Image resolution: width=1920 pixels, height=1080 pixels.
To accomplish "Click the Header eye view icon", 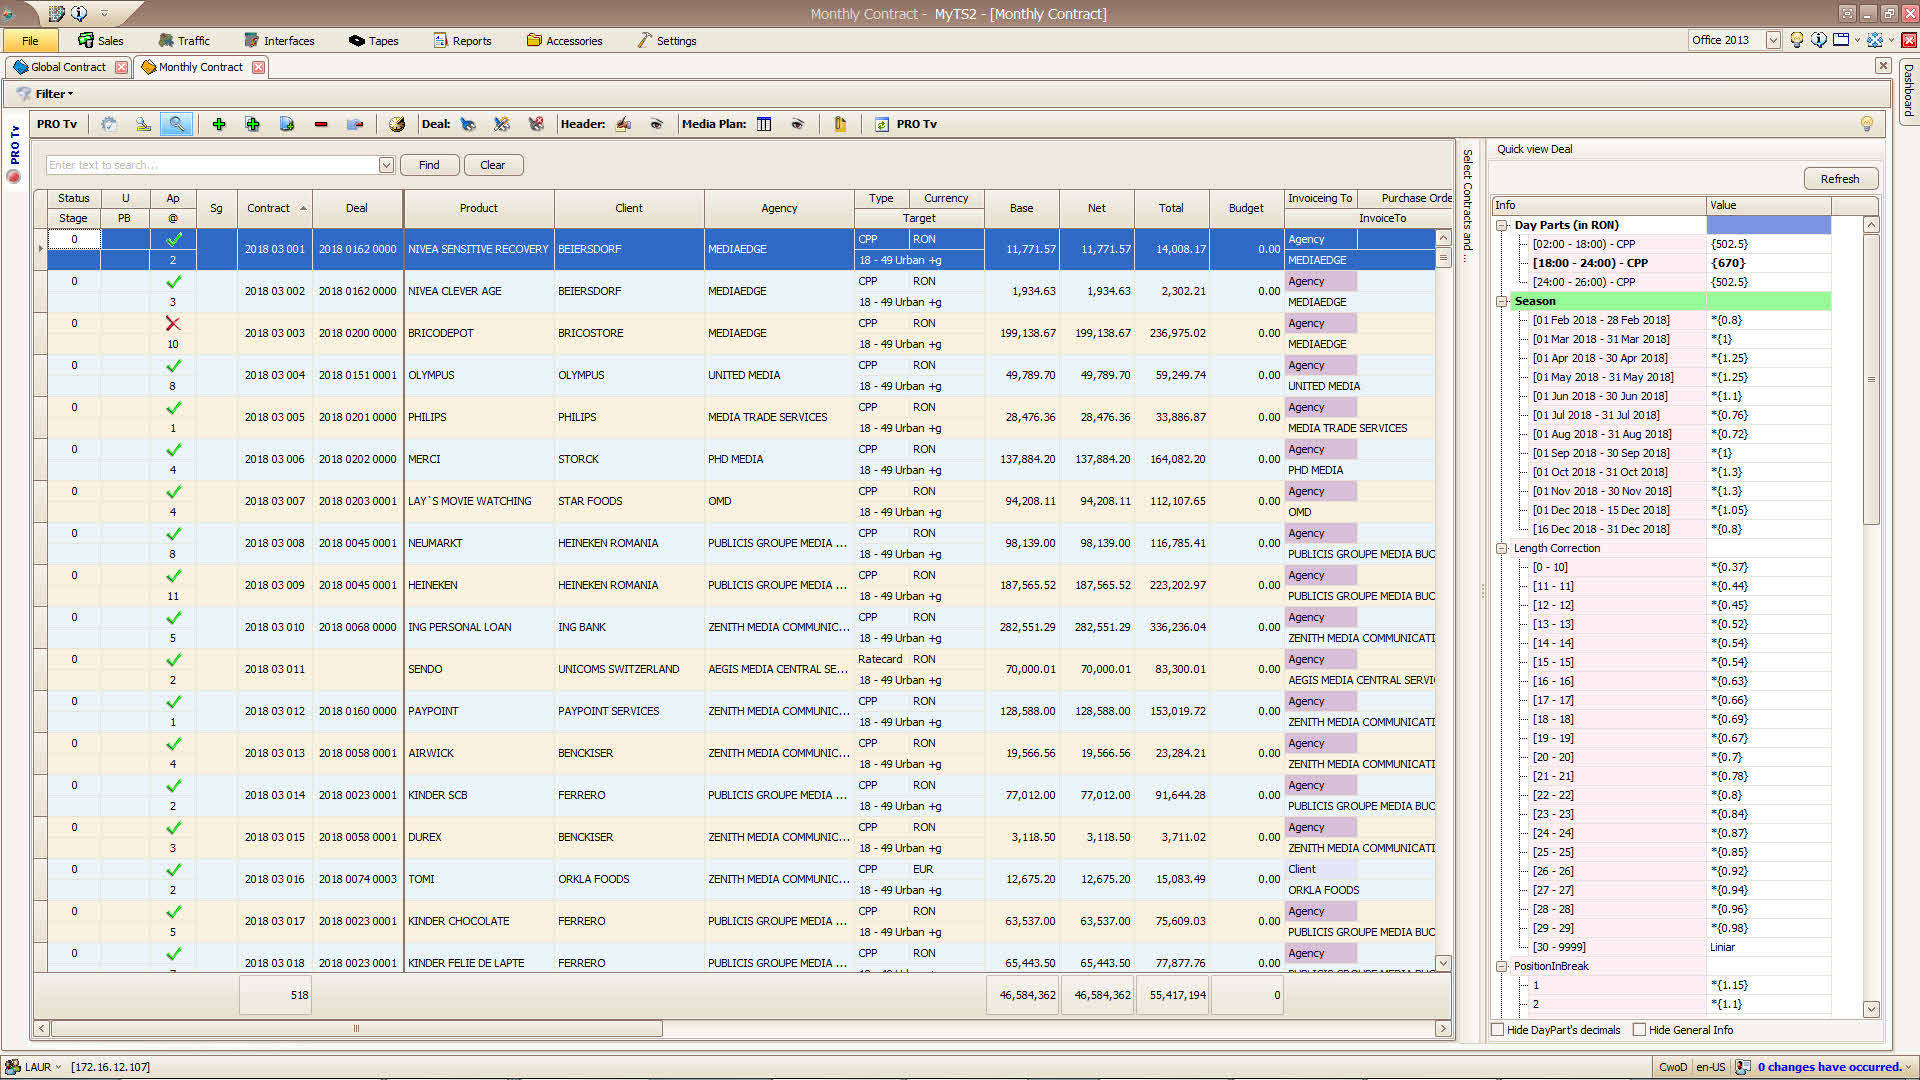I will (657, 124).
